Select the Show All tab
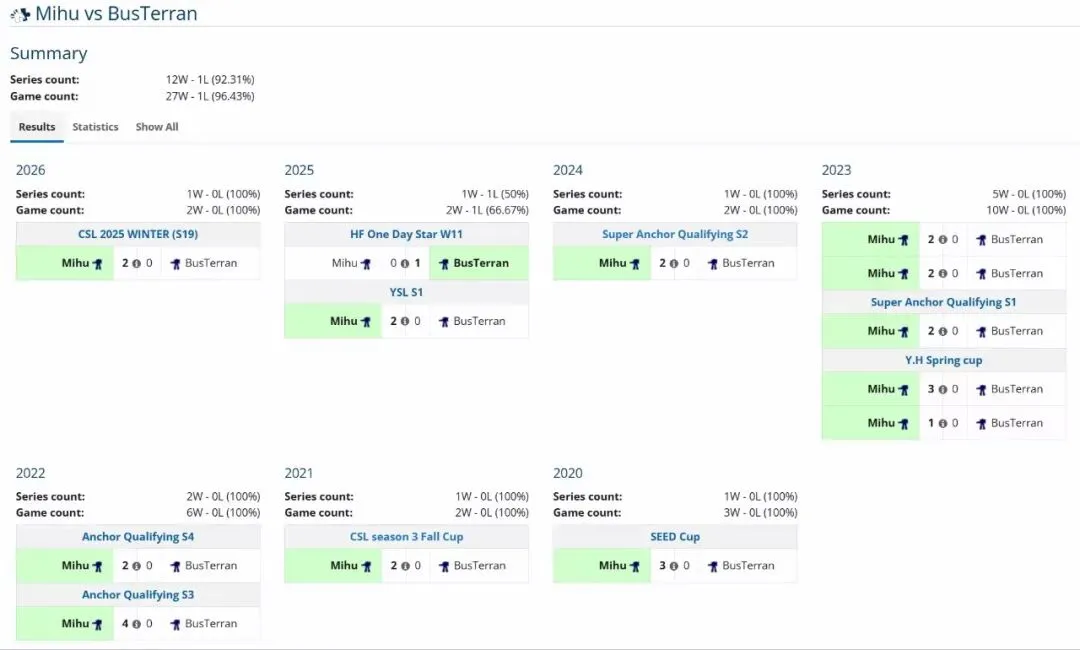This screenshot has width=1080, height=650. (157, 127)
